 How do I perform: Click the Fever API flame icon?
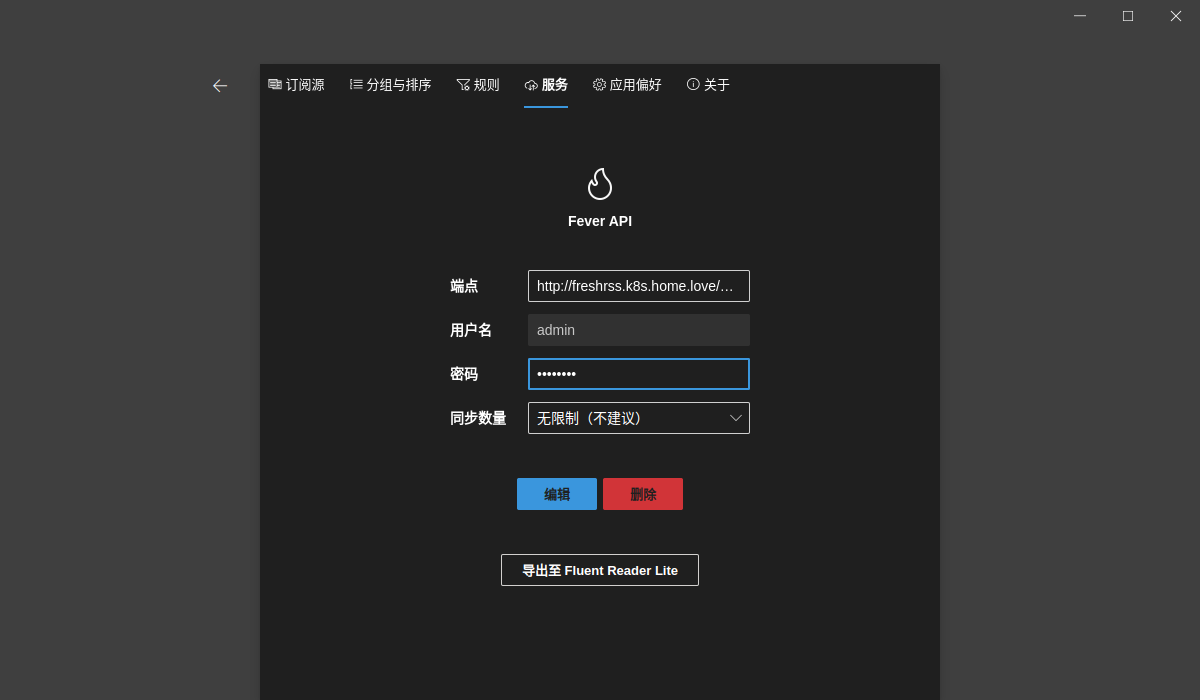click(x=600, y=184)
